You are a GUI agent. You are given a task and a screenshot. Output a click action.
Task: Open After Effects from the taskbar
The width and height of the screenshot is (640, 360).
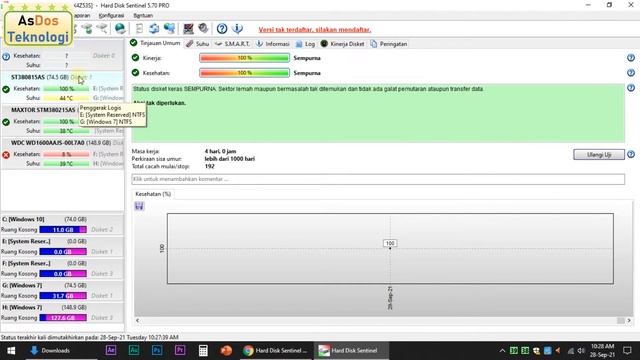[111, 350]
